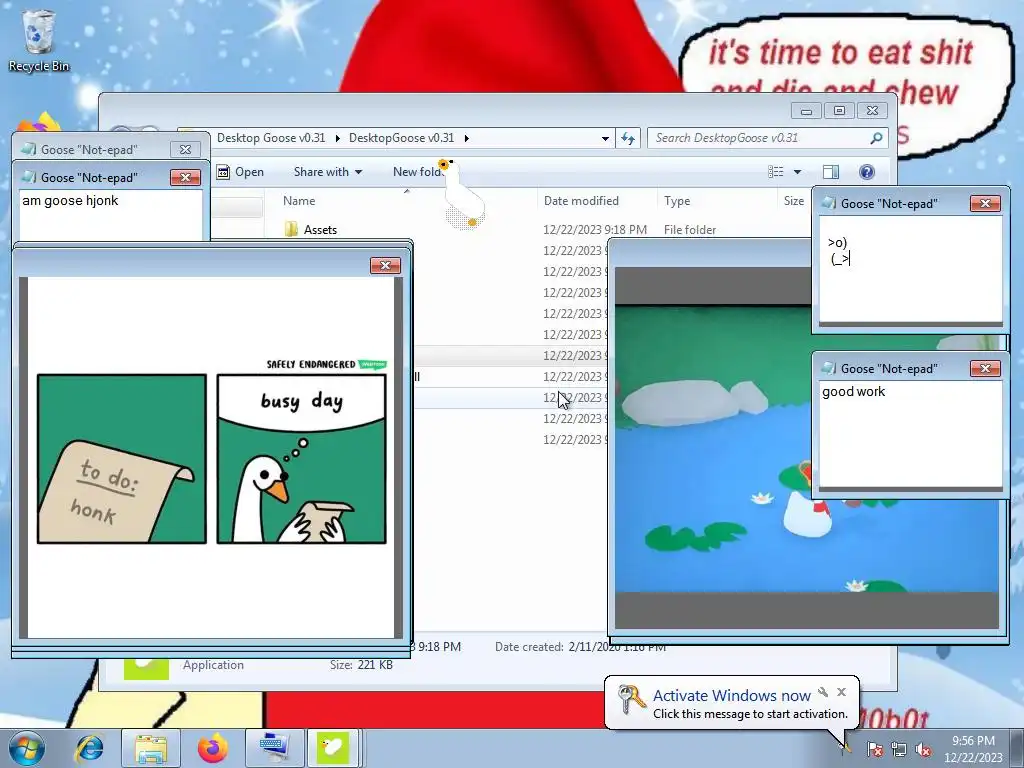Select the On-Screen Keyboard taskbar icon
The image size is (1024, 768).
274,748
